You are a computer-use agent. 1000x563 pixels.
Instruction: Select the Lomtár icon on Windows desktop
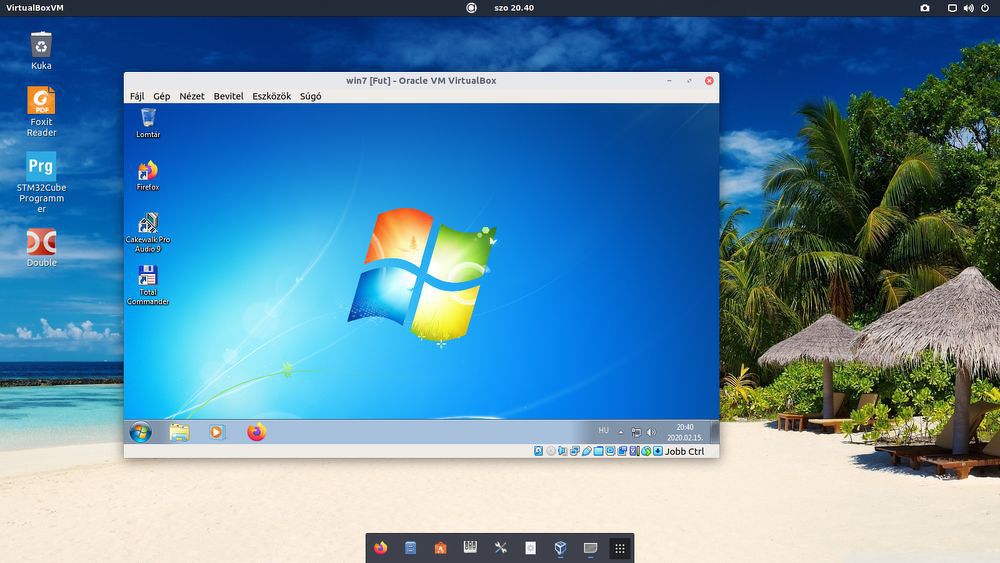(x=148, y=123)
